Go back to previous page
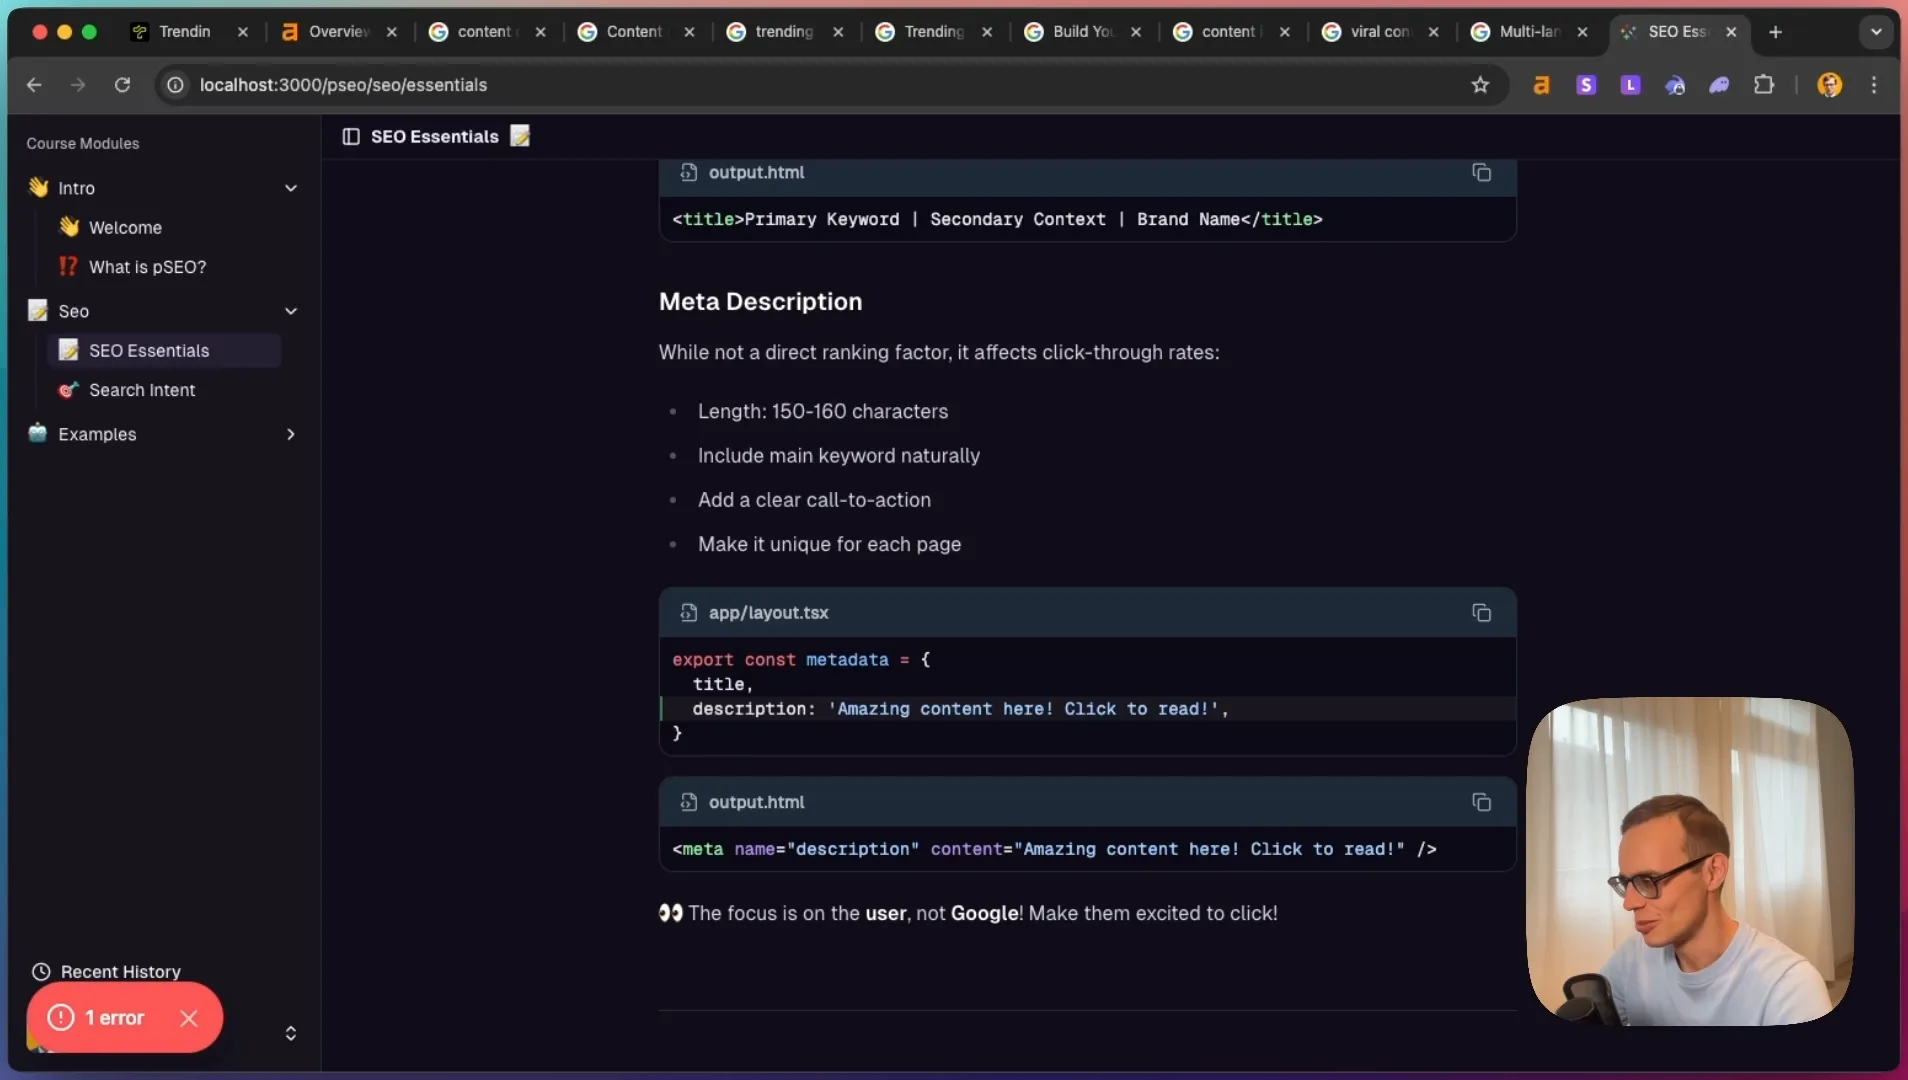 tap(34, 85)
